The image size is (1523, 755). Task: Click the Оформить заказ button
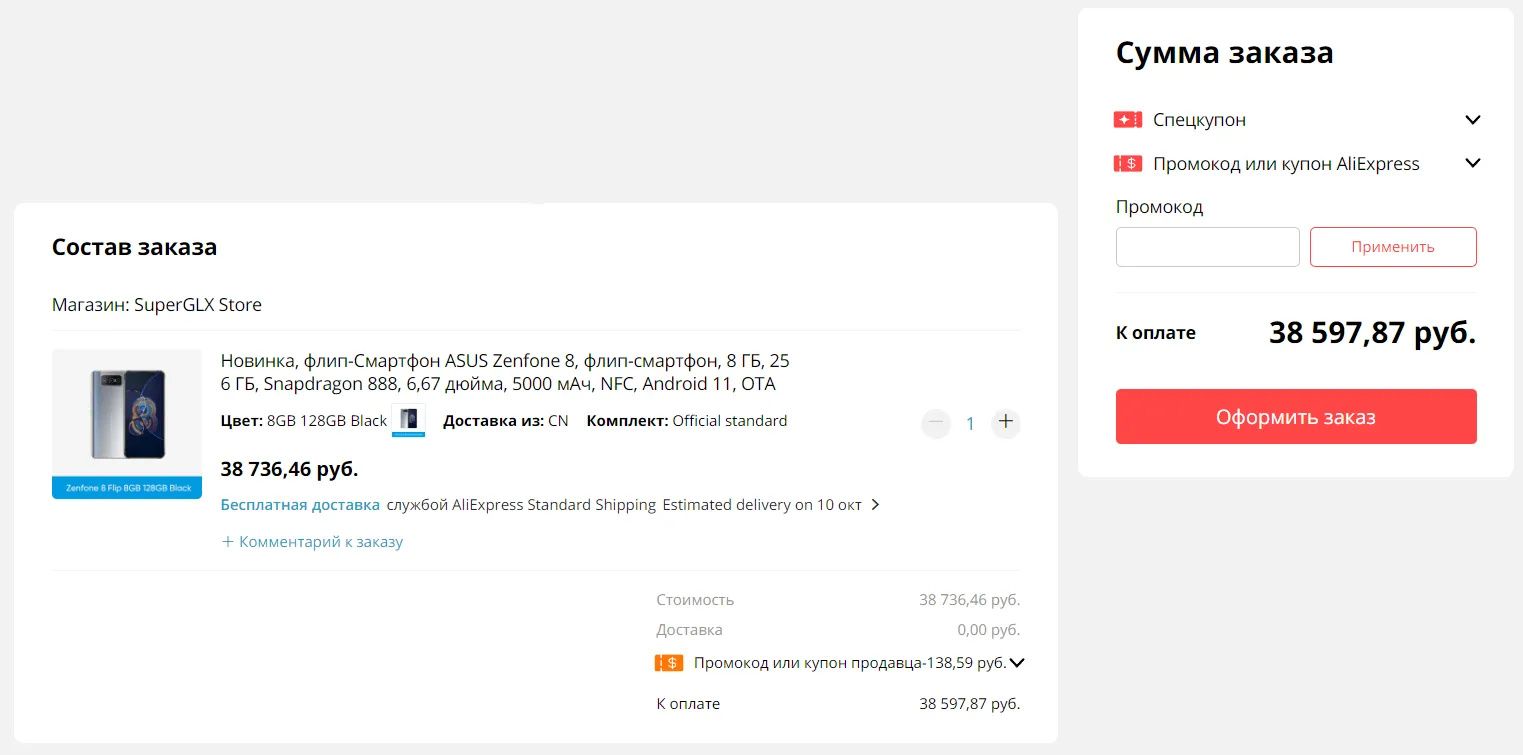pos(1296,417)
